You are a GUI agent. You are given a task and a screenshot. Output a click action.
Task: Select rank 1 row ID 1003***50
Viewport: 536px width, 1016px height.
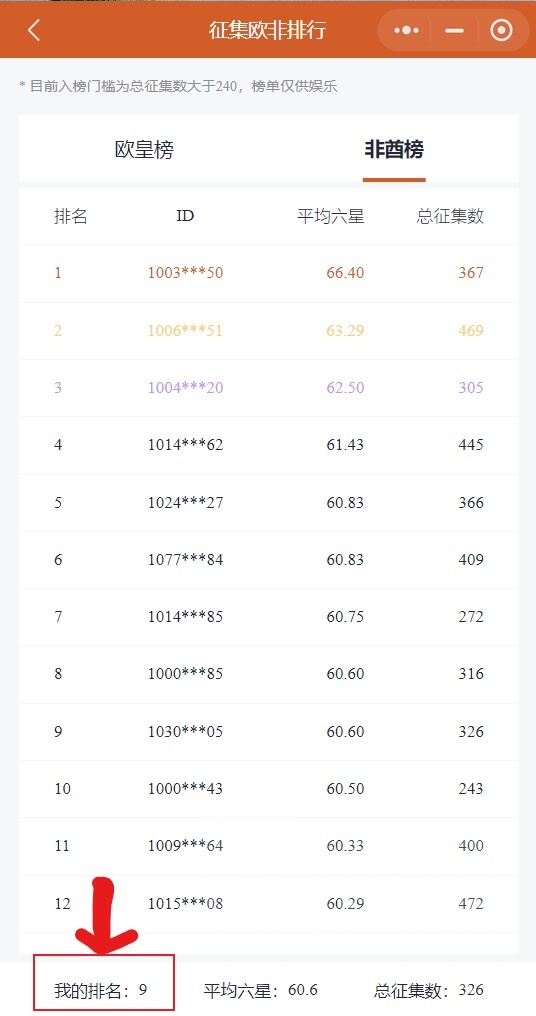(269, 273)
